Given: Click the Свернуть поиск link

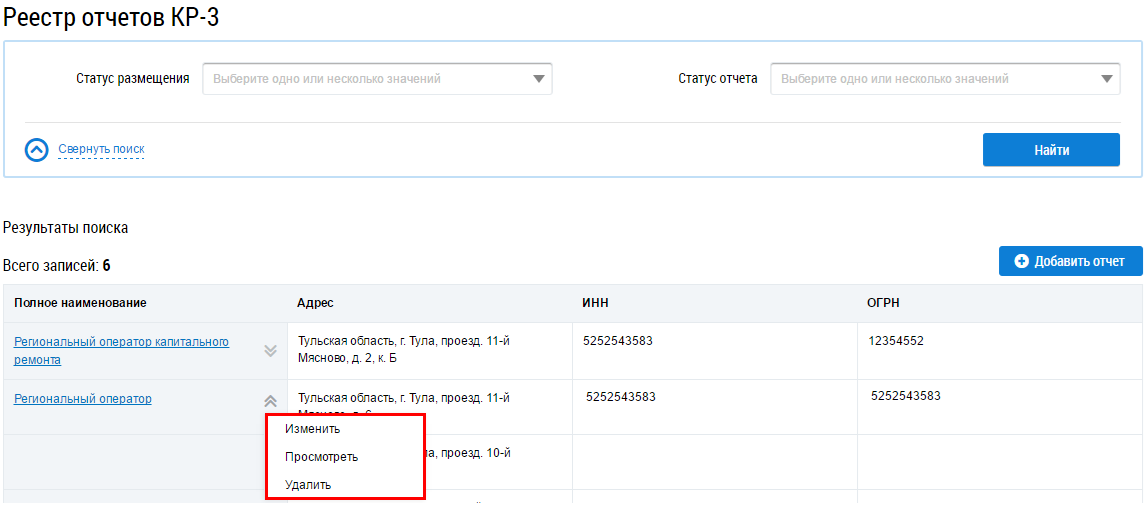Looking at the screenshot, I should click(102, 150).
